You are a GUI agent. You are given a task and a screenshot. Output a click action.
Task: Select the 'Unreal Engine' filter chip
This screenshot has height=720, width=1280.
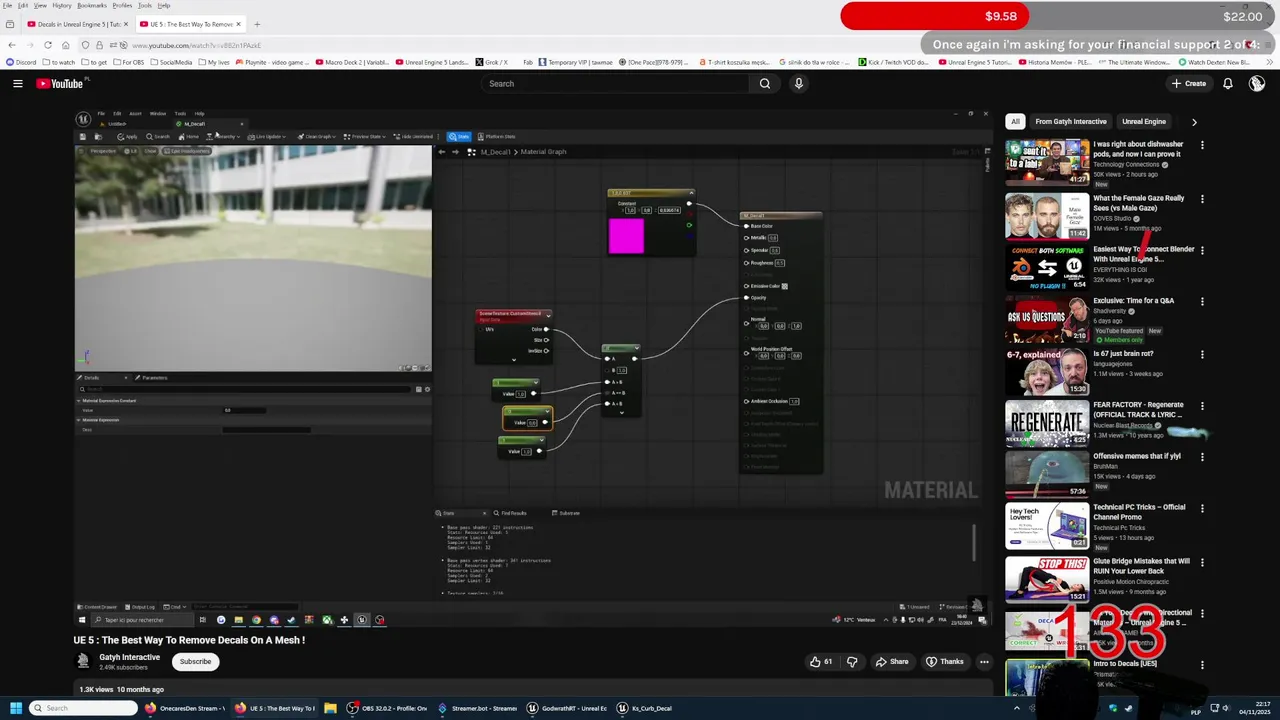[1144, 122]
